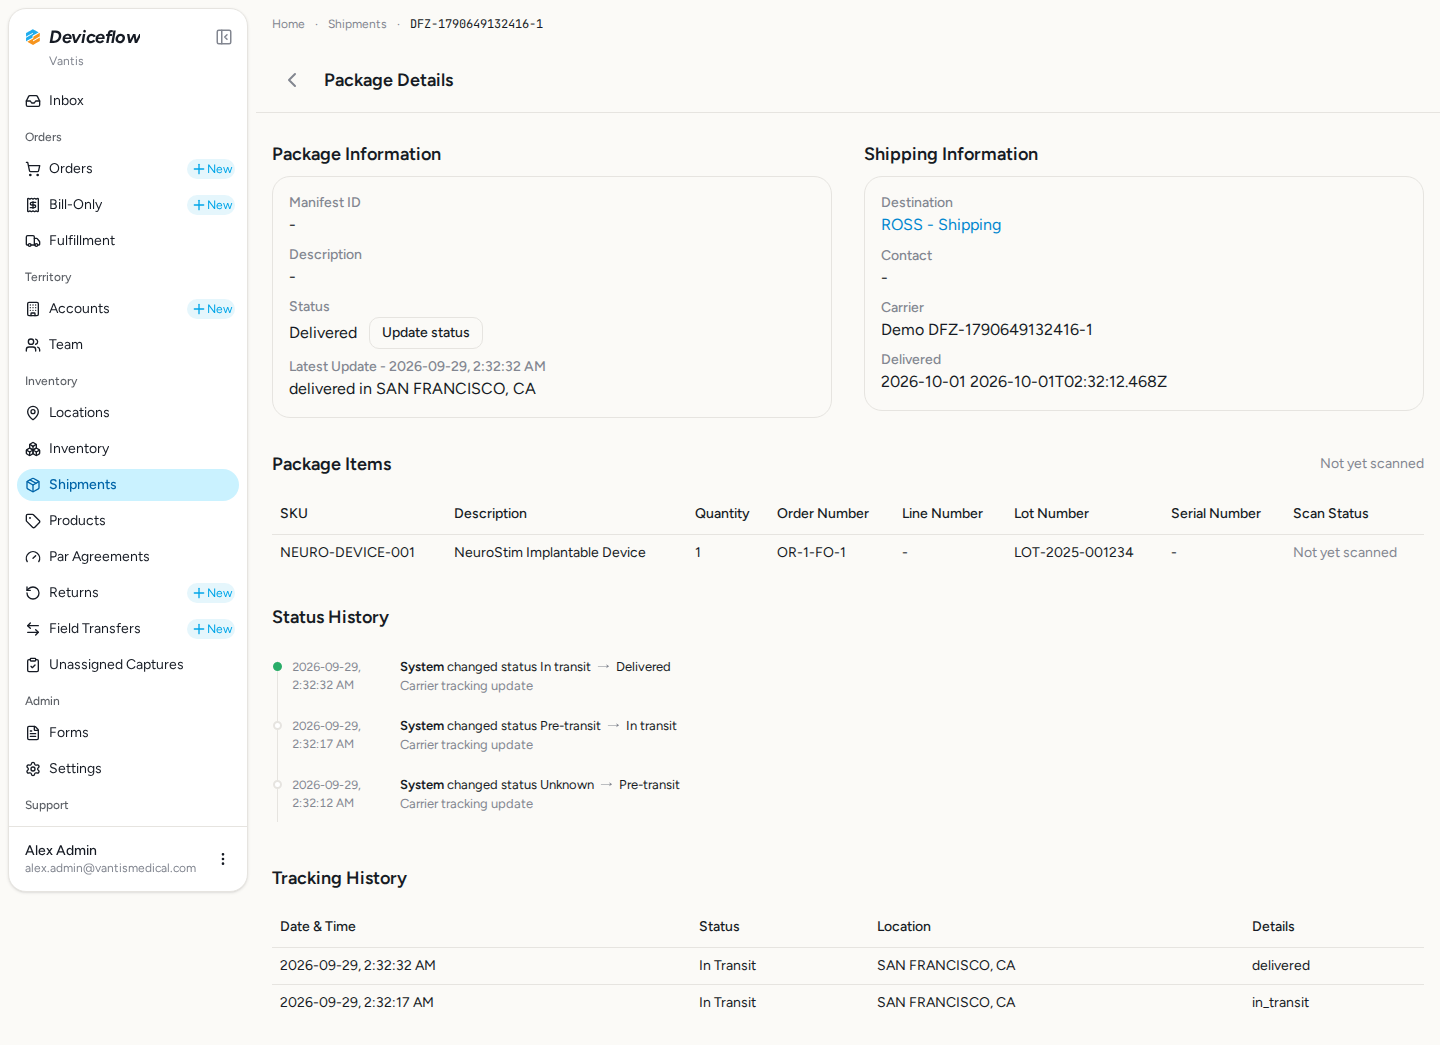Open Par Agreements in the sidebar
1440x1045 pixels.
click(x=128, y=557)
